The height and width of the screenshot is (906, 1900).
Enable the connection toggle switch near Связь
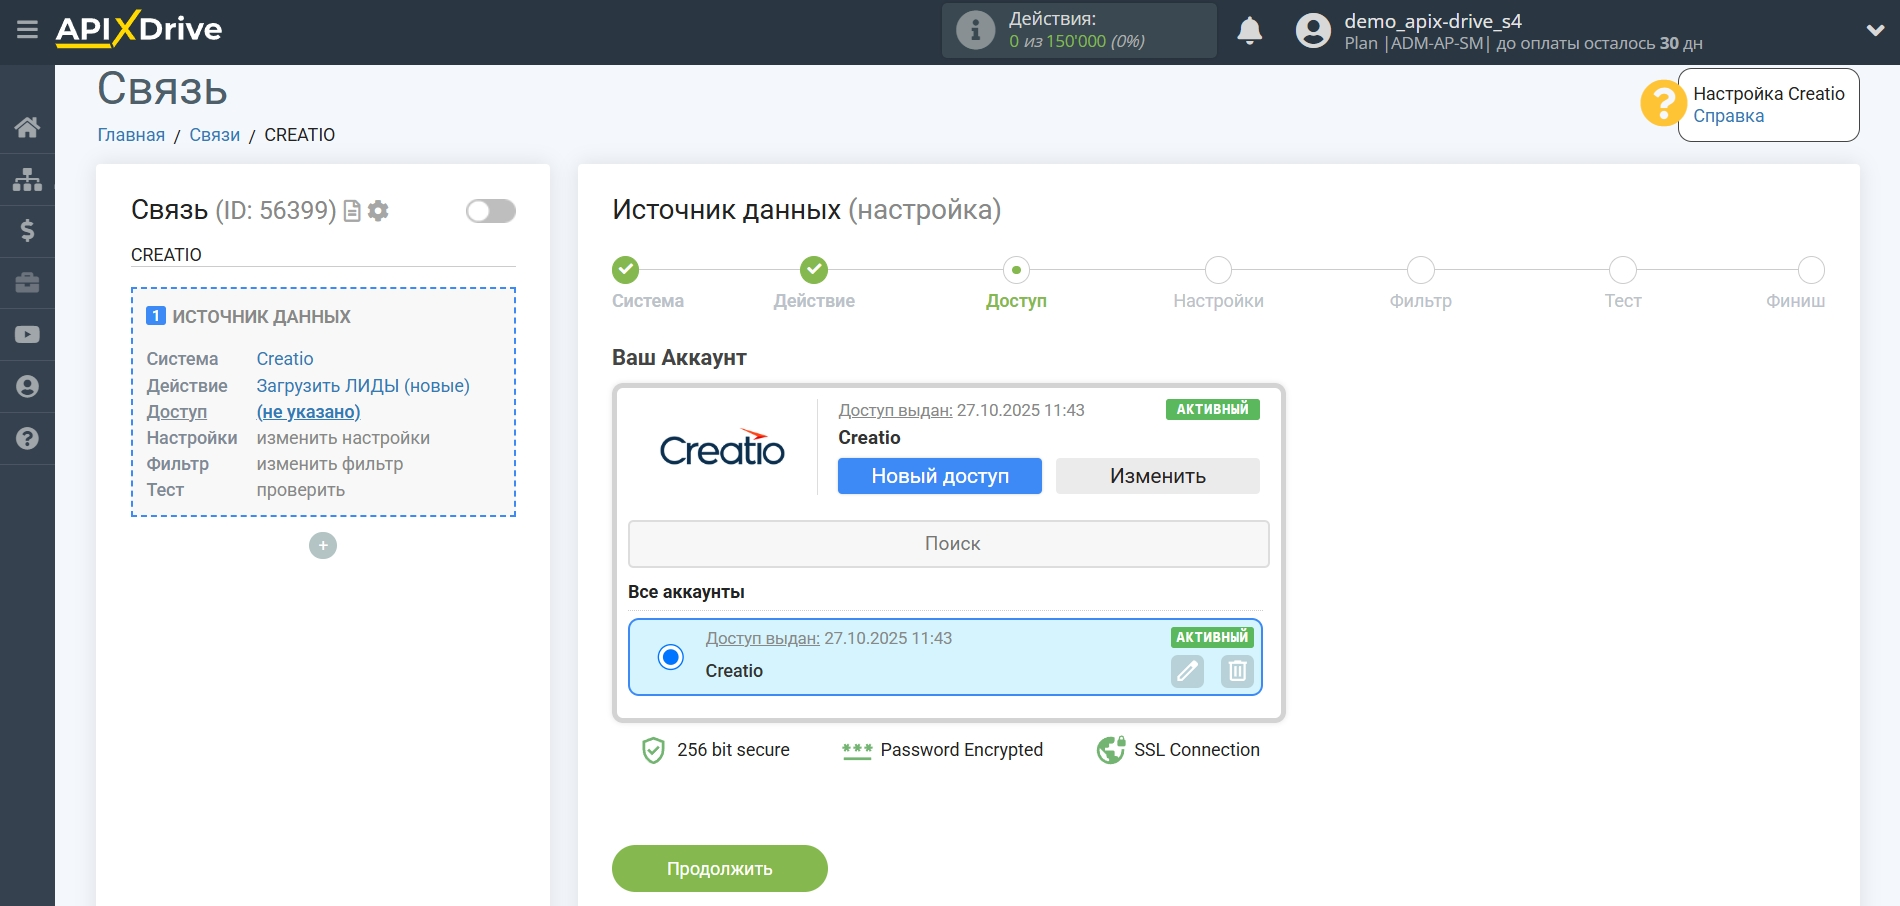[x=489, y=211]
